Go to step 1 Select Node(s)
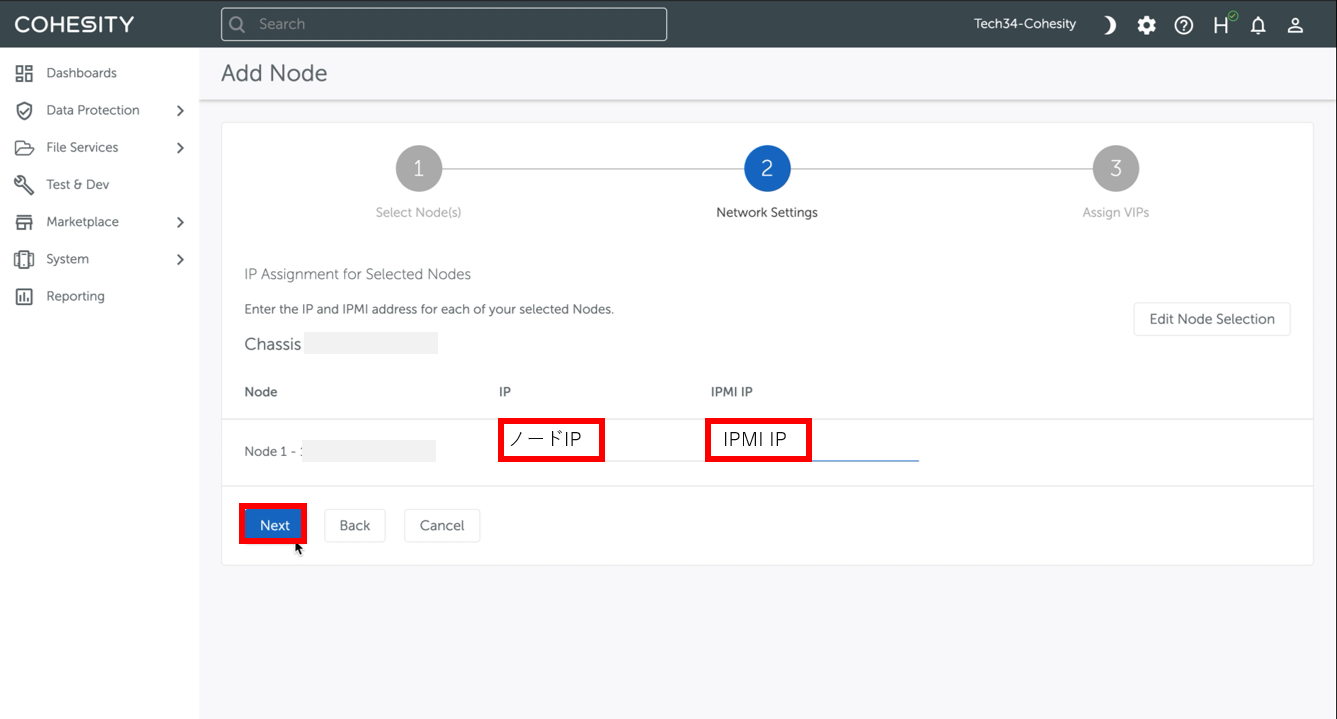 tap(418, 169)
